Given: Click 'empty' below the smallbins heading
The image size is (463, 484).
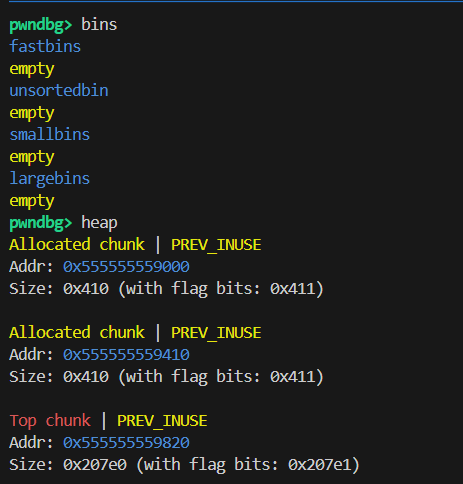Looking at the screenshot, I should (32, 157).
